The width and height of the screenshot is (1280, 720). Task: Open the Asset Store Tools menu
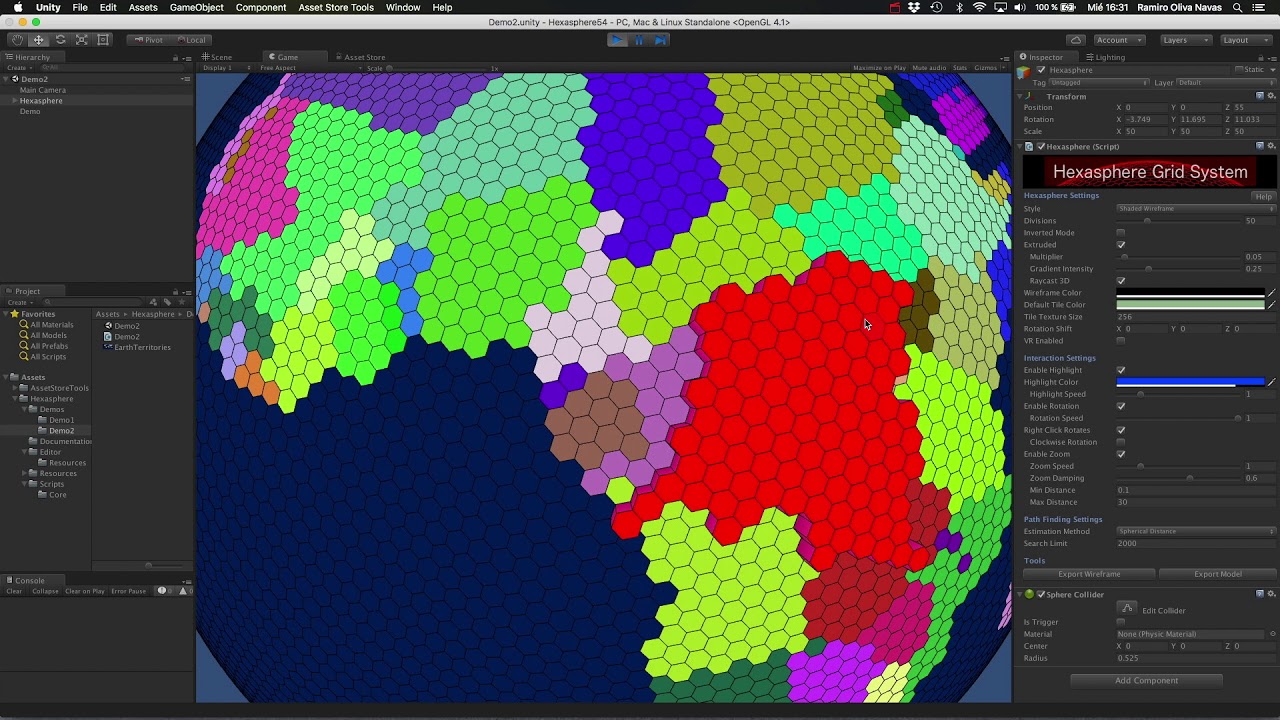tap(336, 7)
